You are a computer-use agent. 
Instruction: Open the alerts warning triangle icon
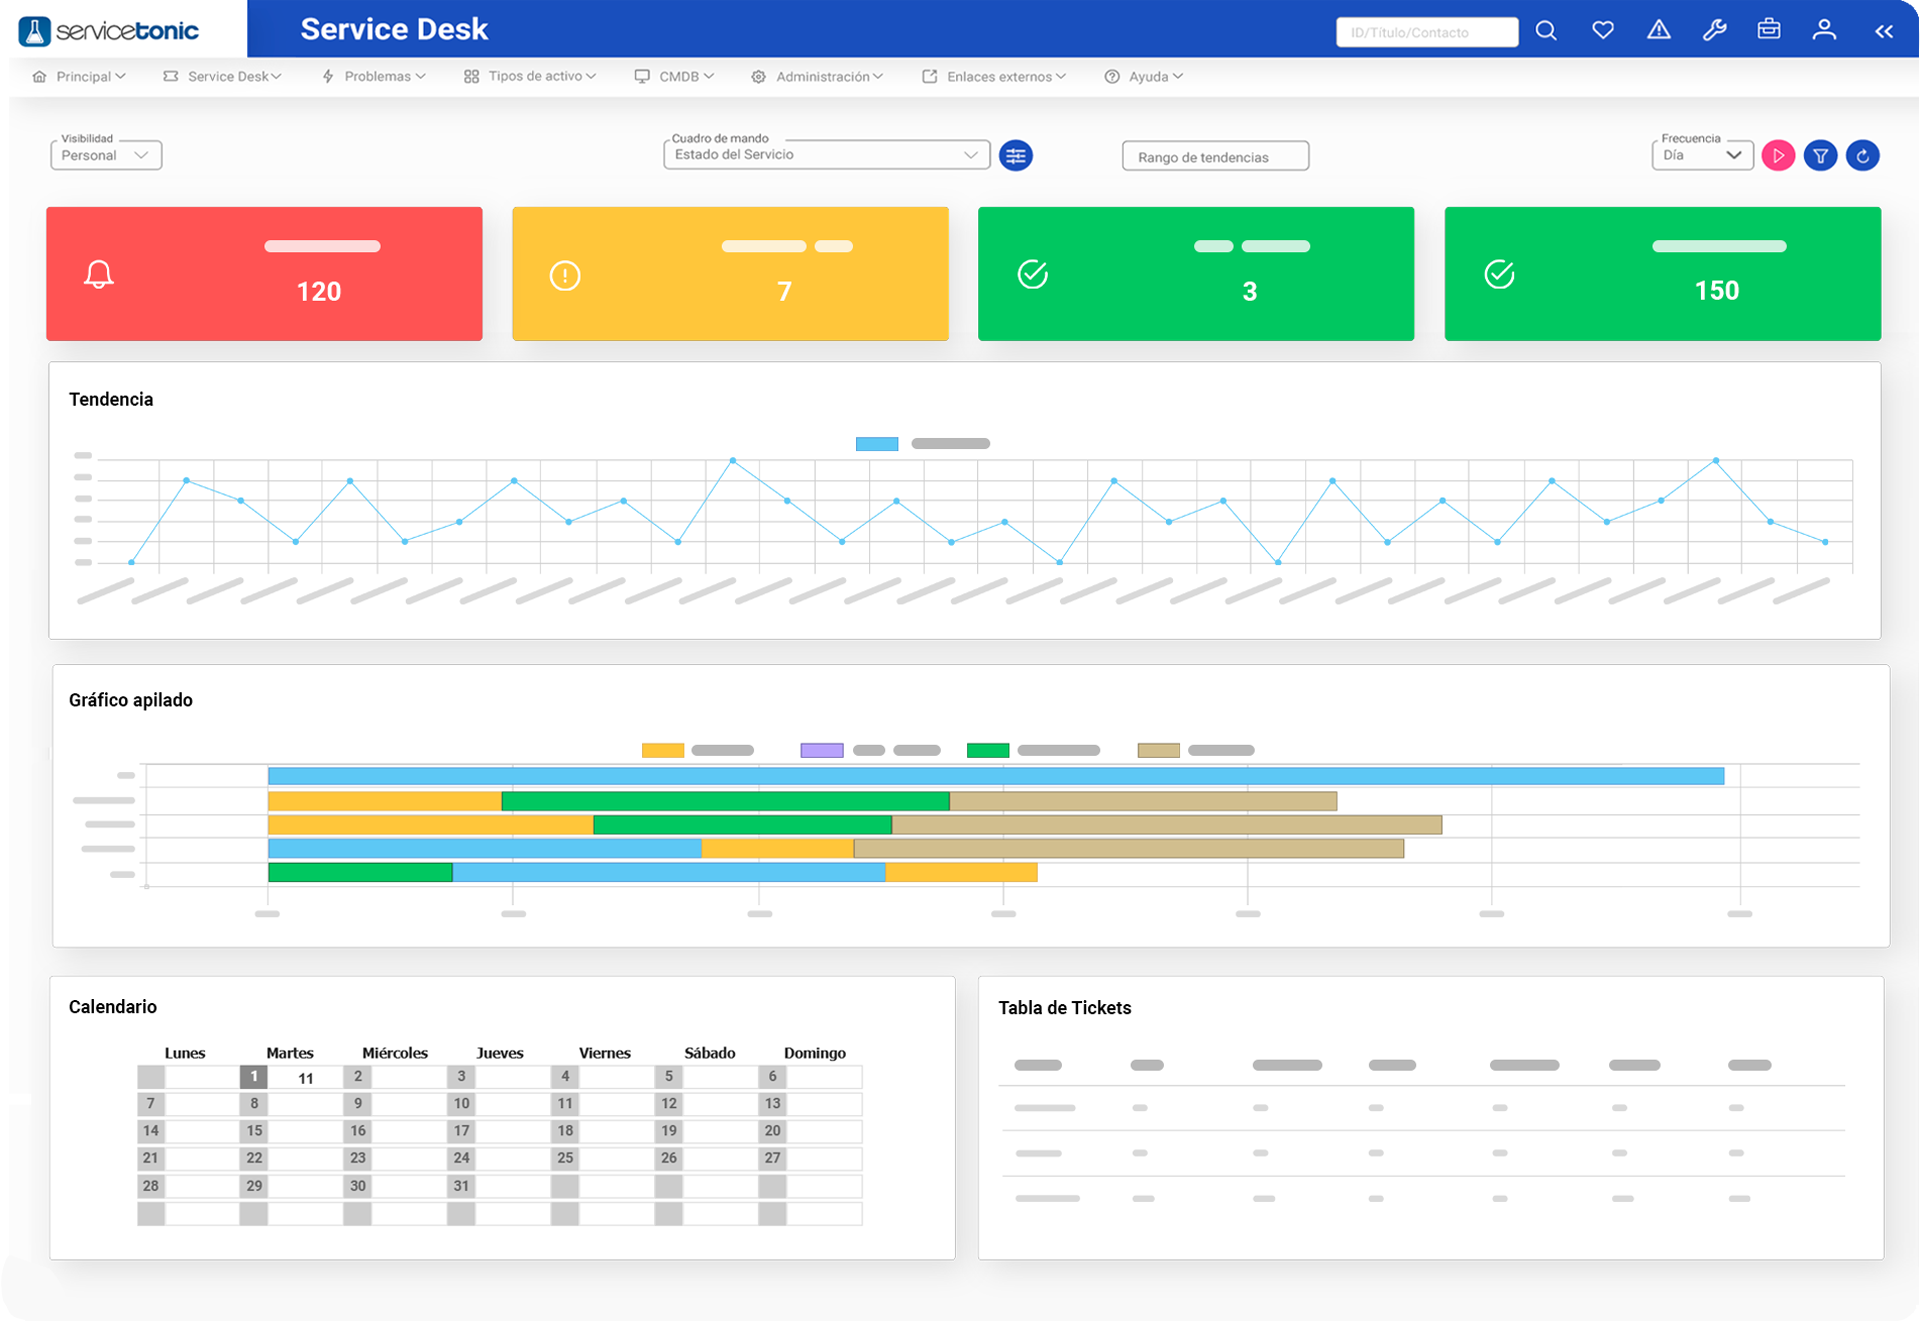tap(1659, 31)
